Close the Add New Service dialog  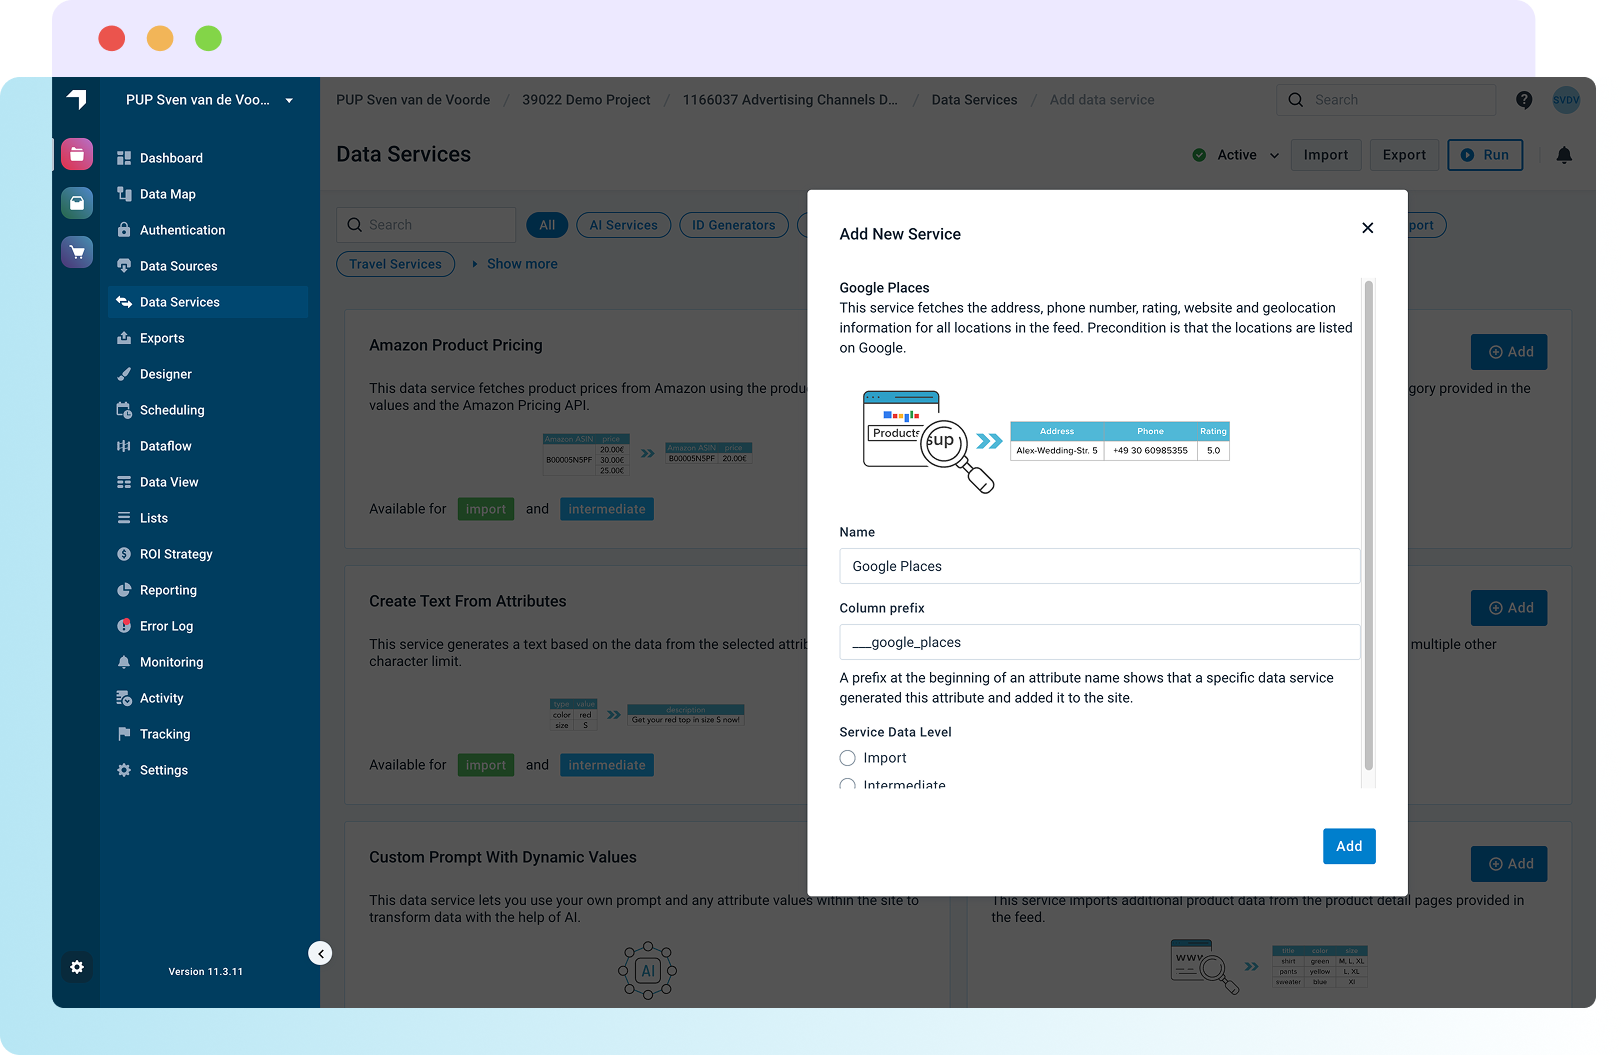(x=1368, y=228)
